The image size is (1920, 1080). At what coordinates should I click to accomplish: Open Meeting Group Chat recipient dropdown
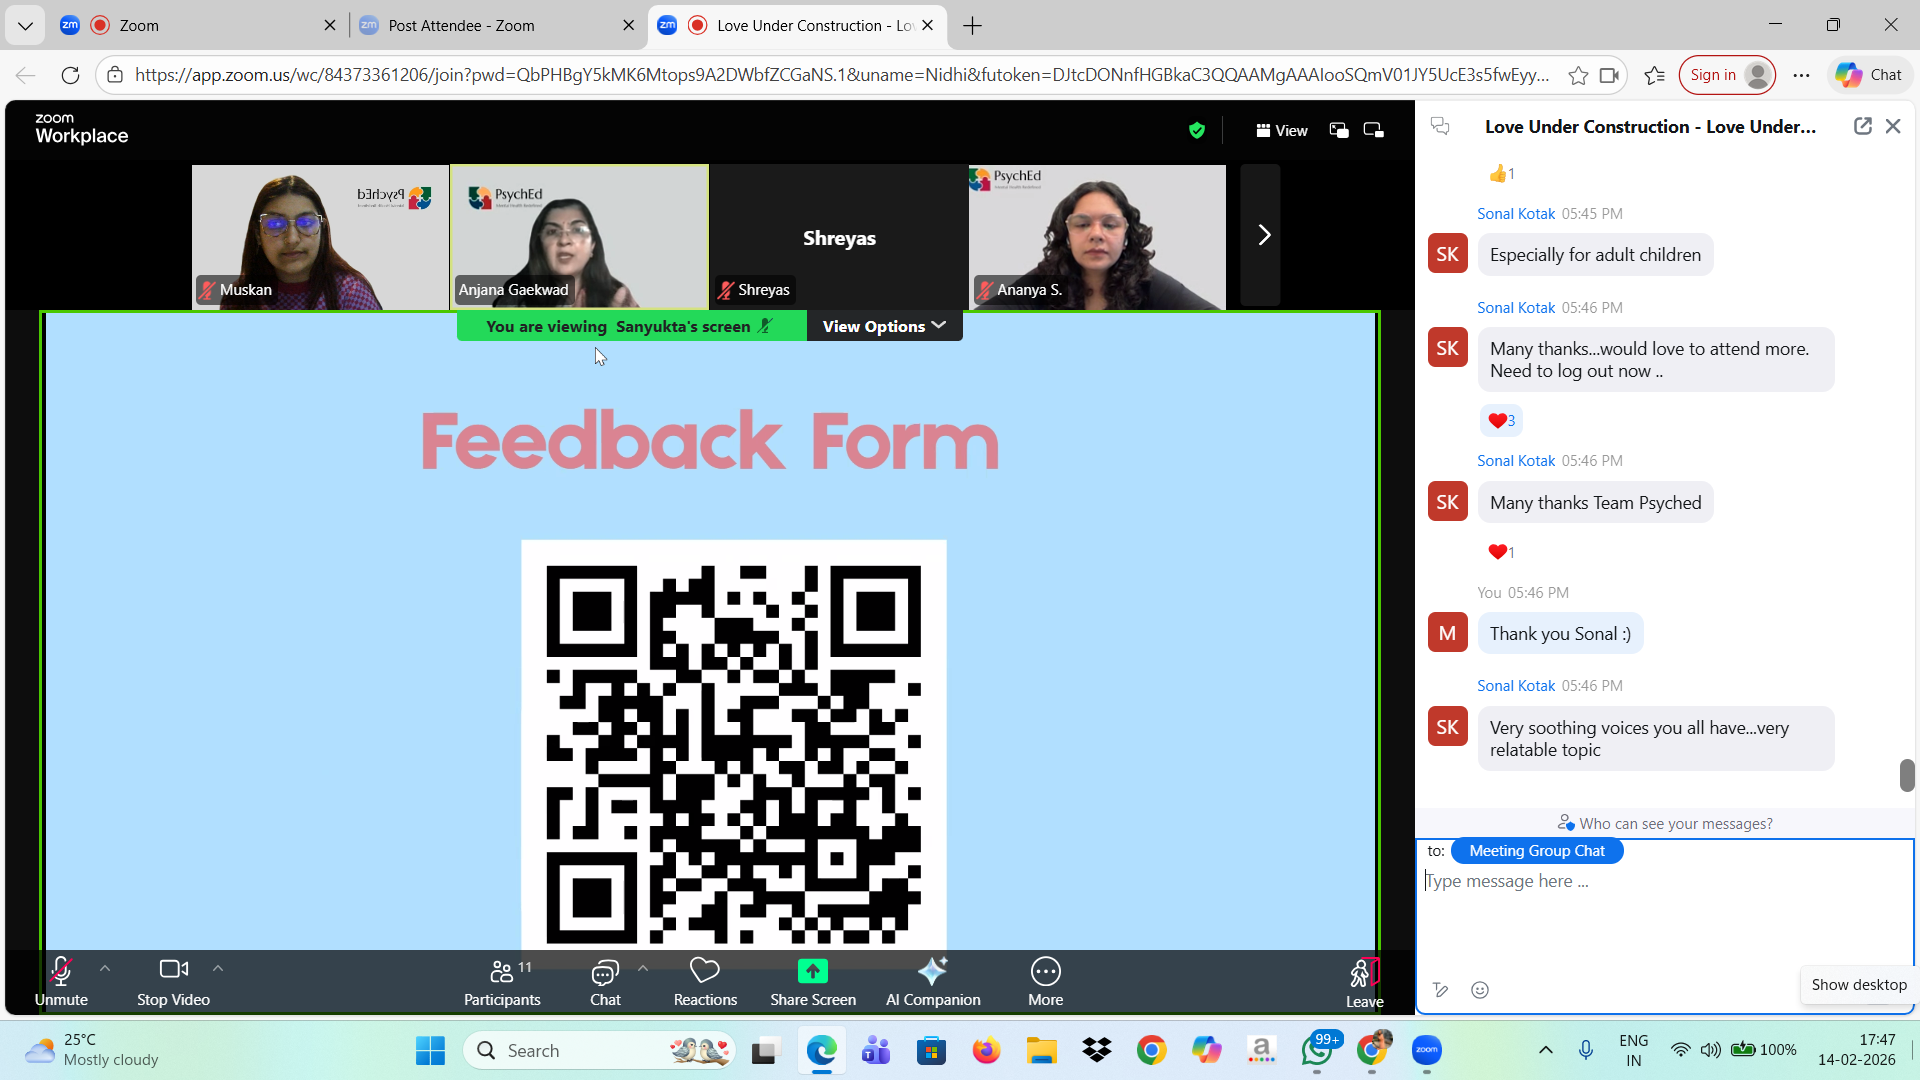tap(1536, 851)
